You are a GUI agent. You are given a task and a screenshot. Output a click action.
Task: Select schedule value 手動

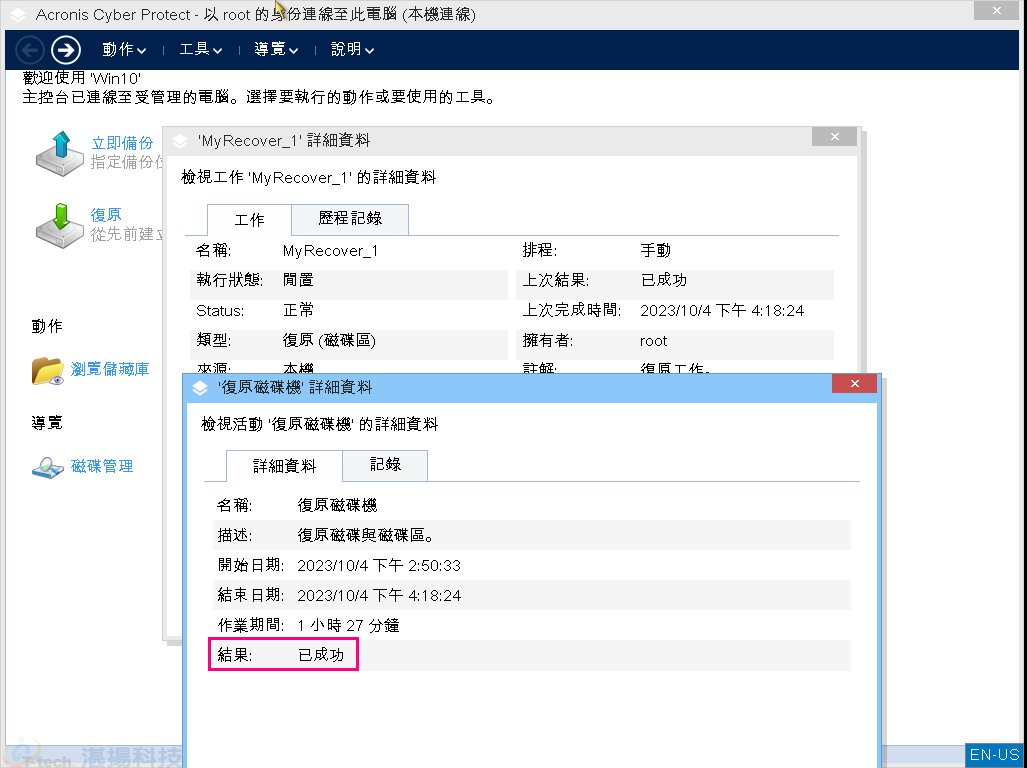[655, 250]
